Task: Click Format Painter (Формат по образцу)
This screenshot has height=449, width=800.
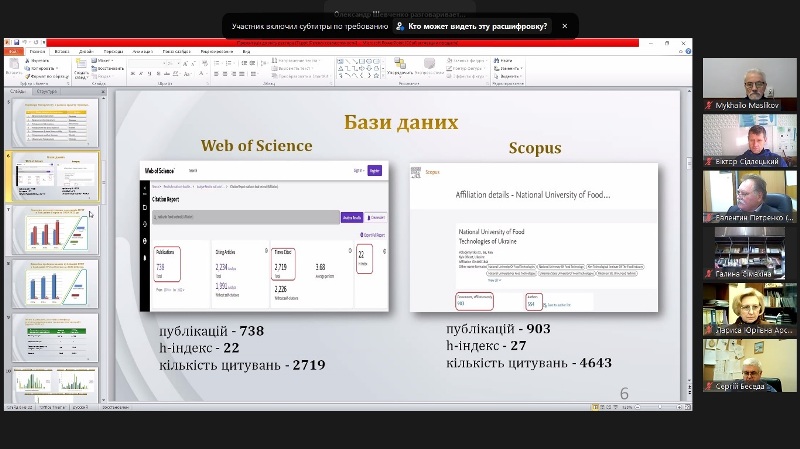Action: (x=47, y=77)
